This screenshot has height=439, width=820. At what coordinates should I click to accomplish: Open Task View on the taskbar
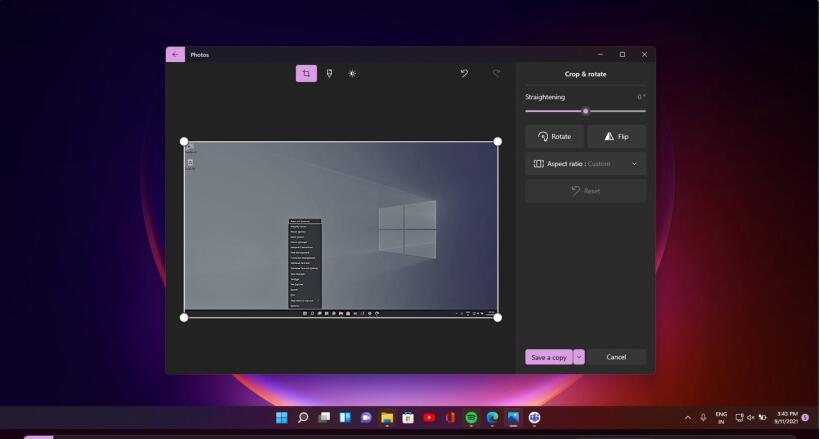[324, 418]
